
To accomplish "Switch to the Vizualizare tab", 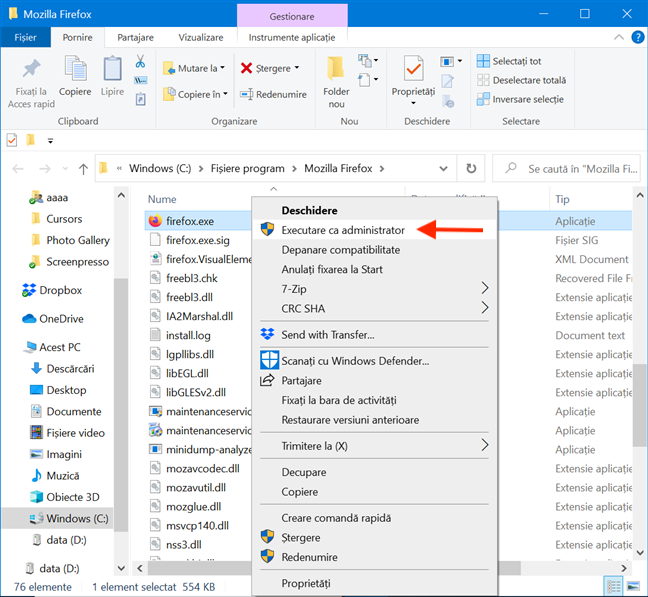I will pos(201,38).
